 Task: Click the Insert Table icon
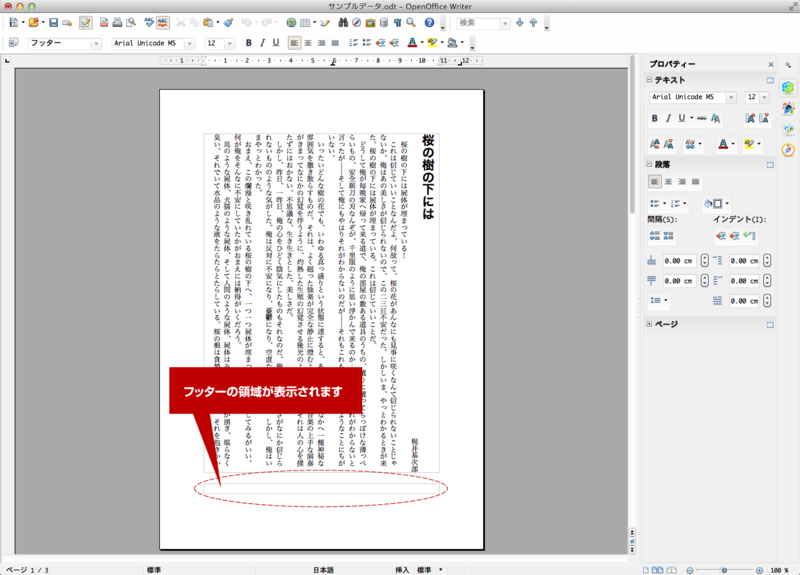click(305, 22)
